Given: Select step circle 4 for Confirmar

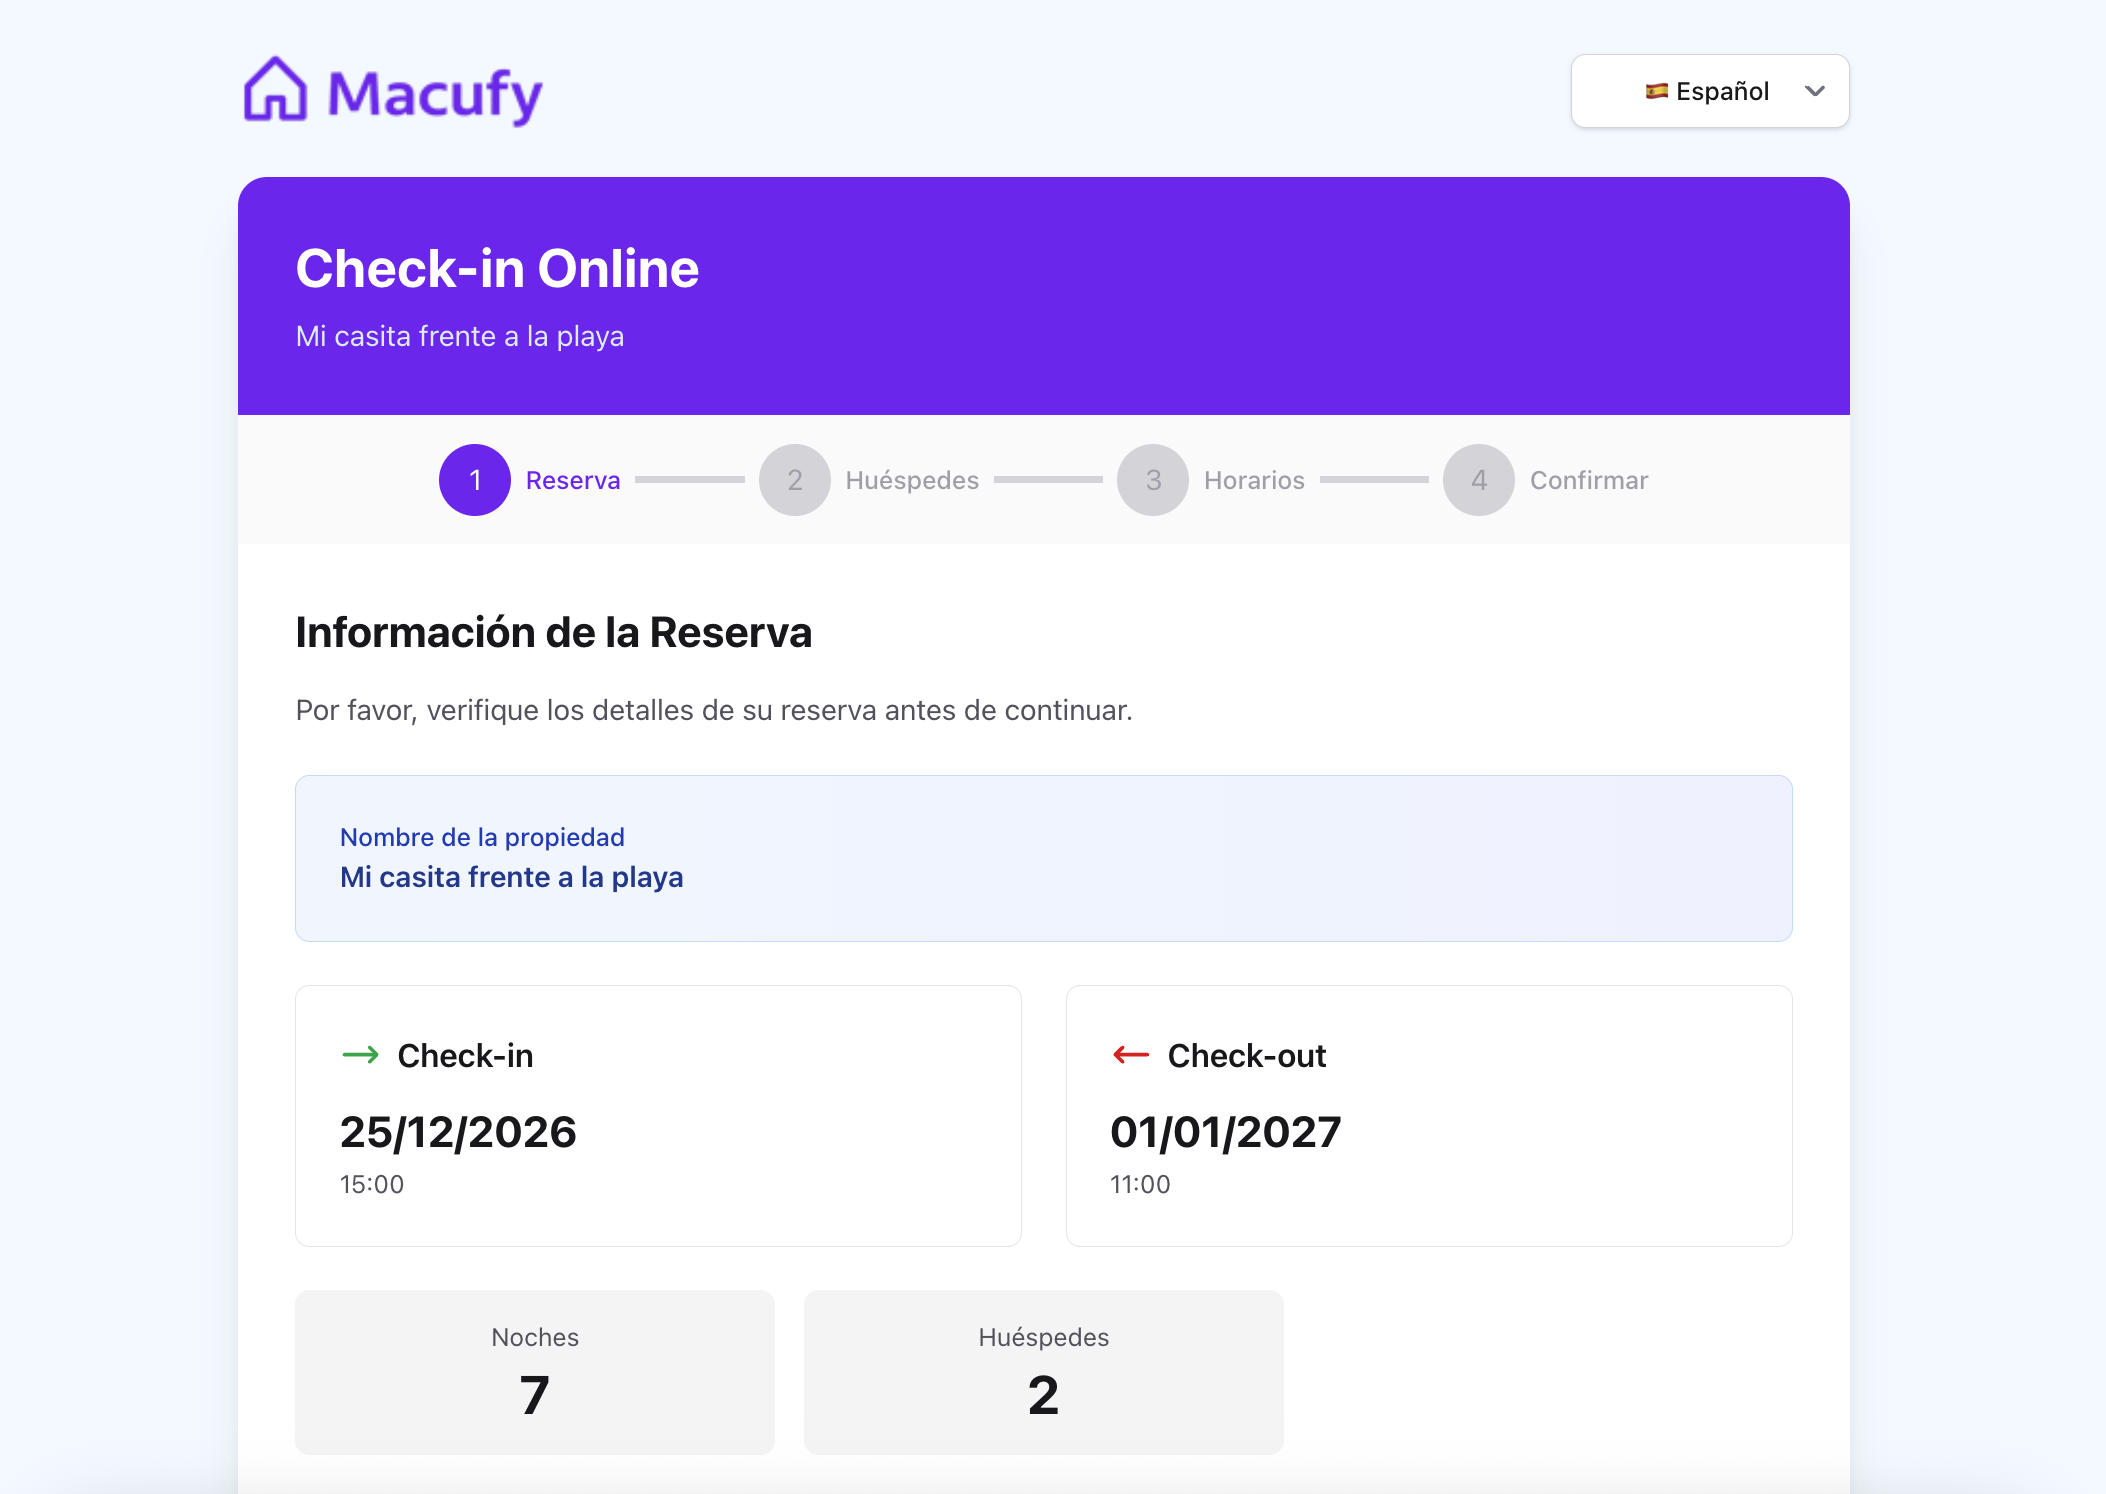Looking at the screenshot, I should (x=1478, y=480).
